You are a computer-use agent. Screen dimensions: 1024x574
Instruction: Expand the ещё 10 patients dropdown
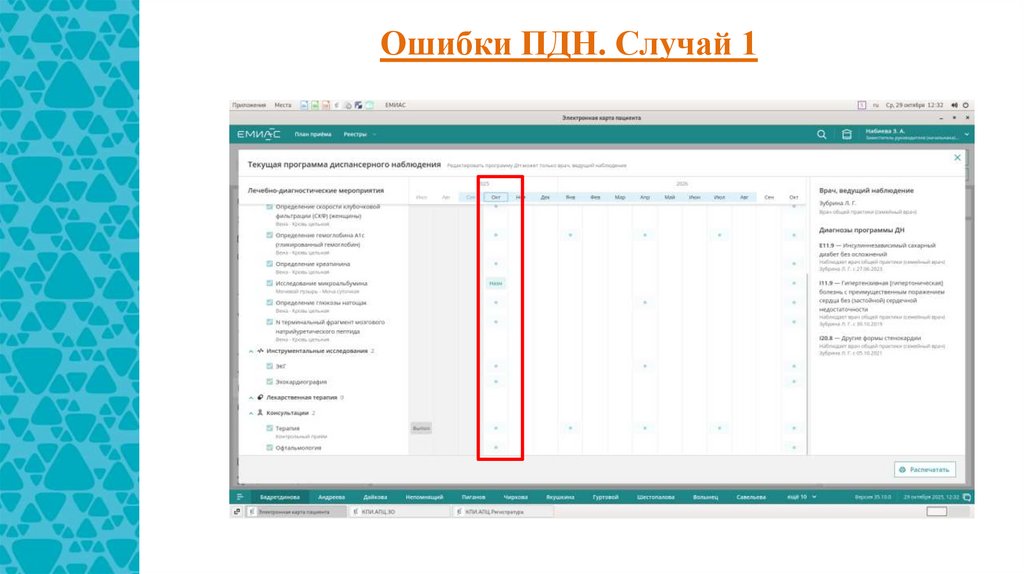[x=802, y=497]
